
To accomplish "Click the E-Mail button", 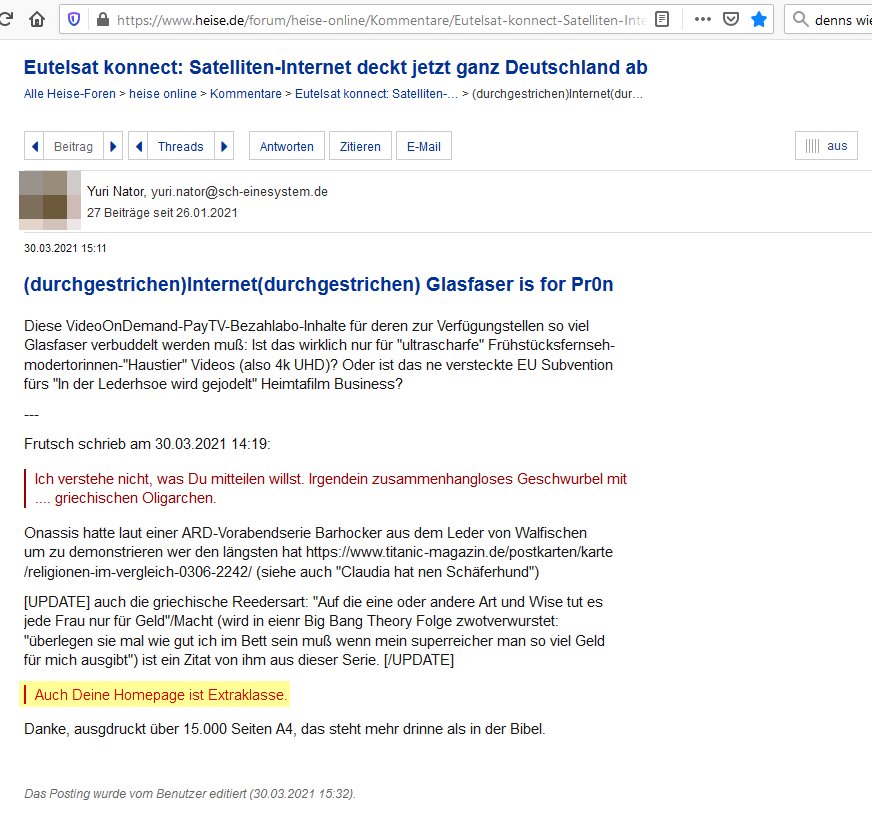I will [423, 146].
